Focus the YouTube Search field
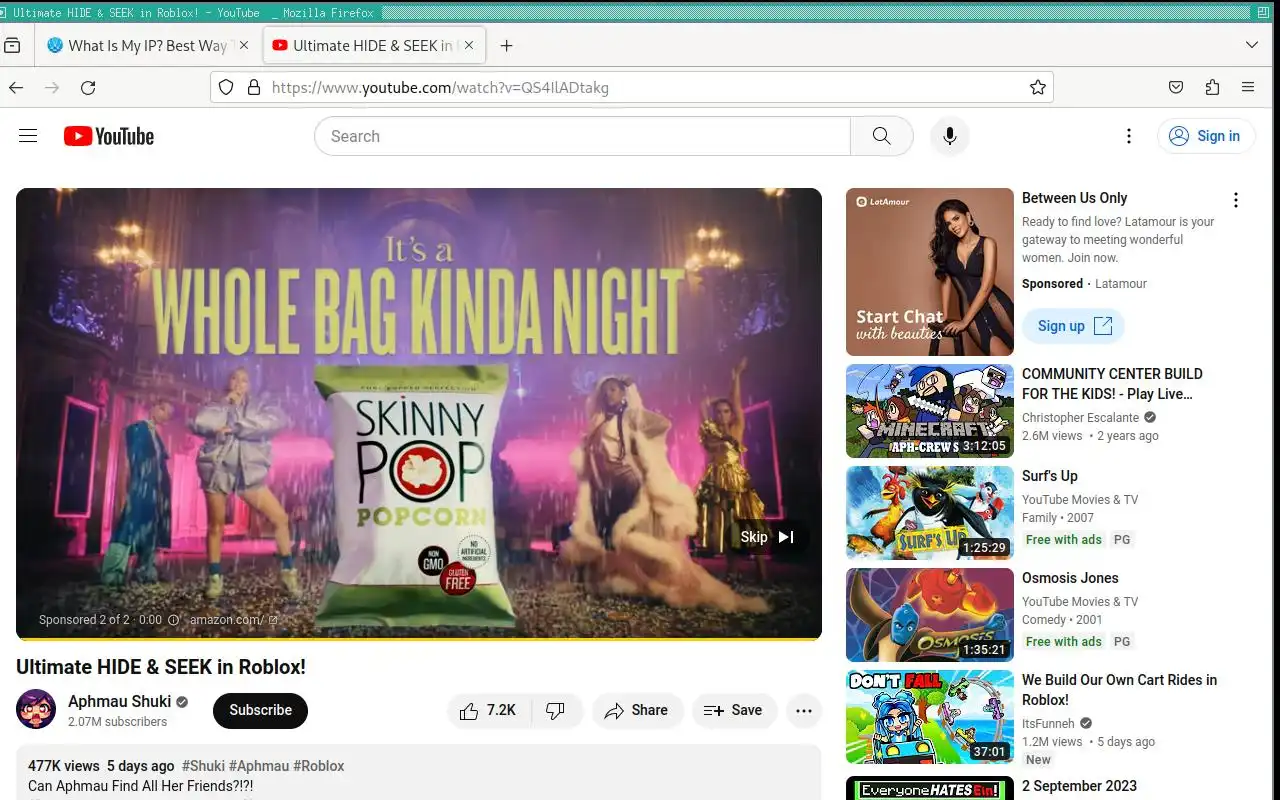The width and height of the screenshot is (1280, 800). click(x=582, y=136)
